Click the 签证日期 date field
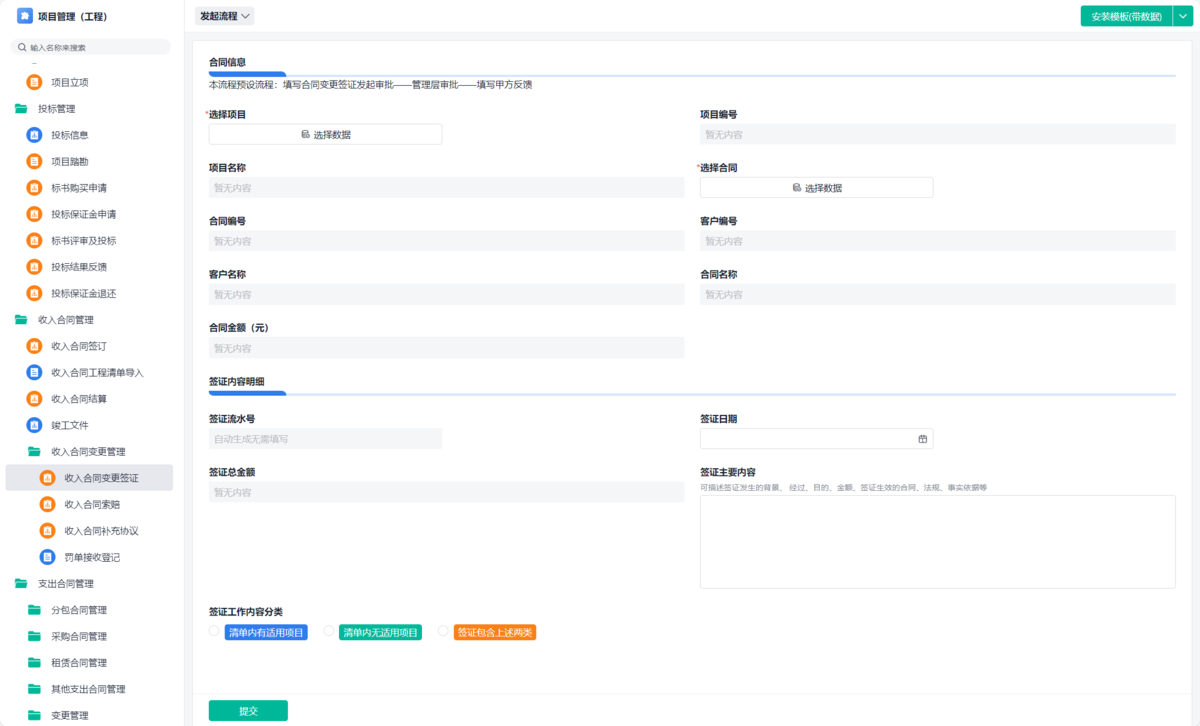1200x726 pixels. (816, 439)
